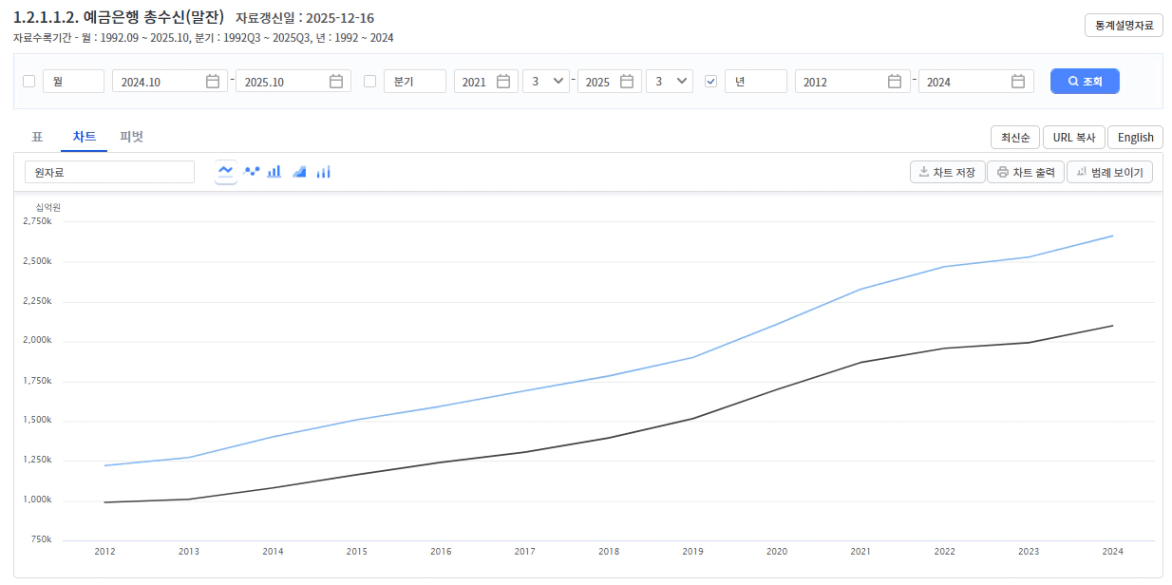Viewport: 1172px width, 585px height.
Task: Uncheck the 년 (yearly) checkbox
Action: click(x=711, y=82)
